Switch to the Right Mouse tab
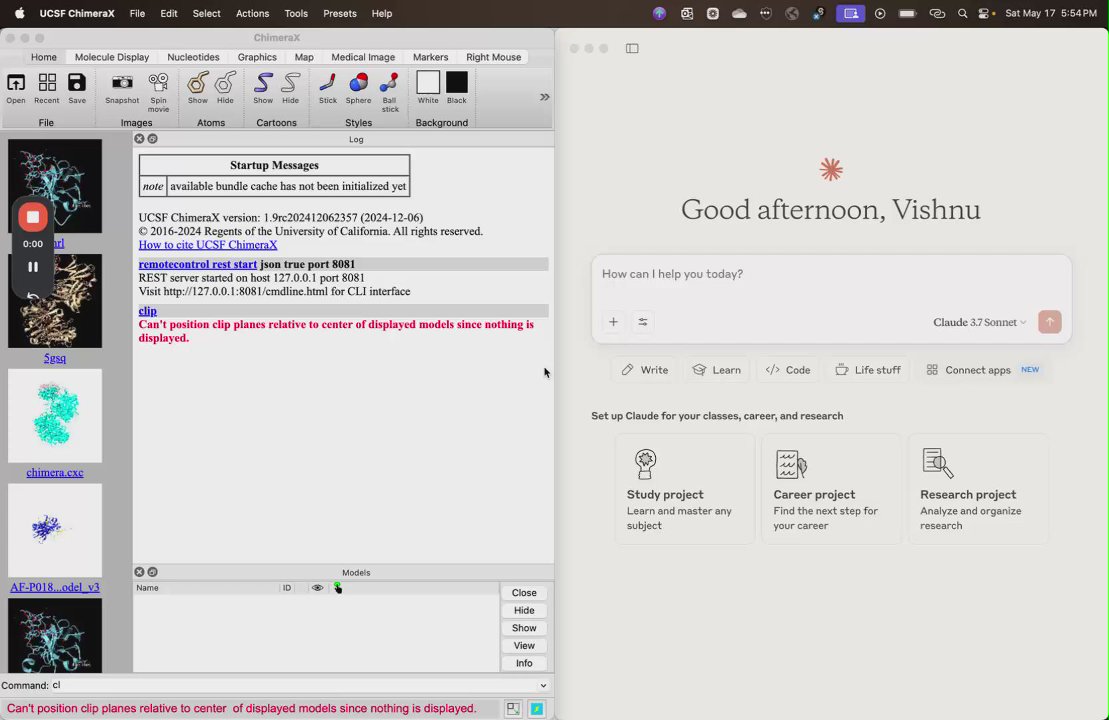The height and width of the screenshot is (720, 1109). [x=494, y=57]
